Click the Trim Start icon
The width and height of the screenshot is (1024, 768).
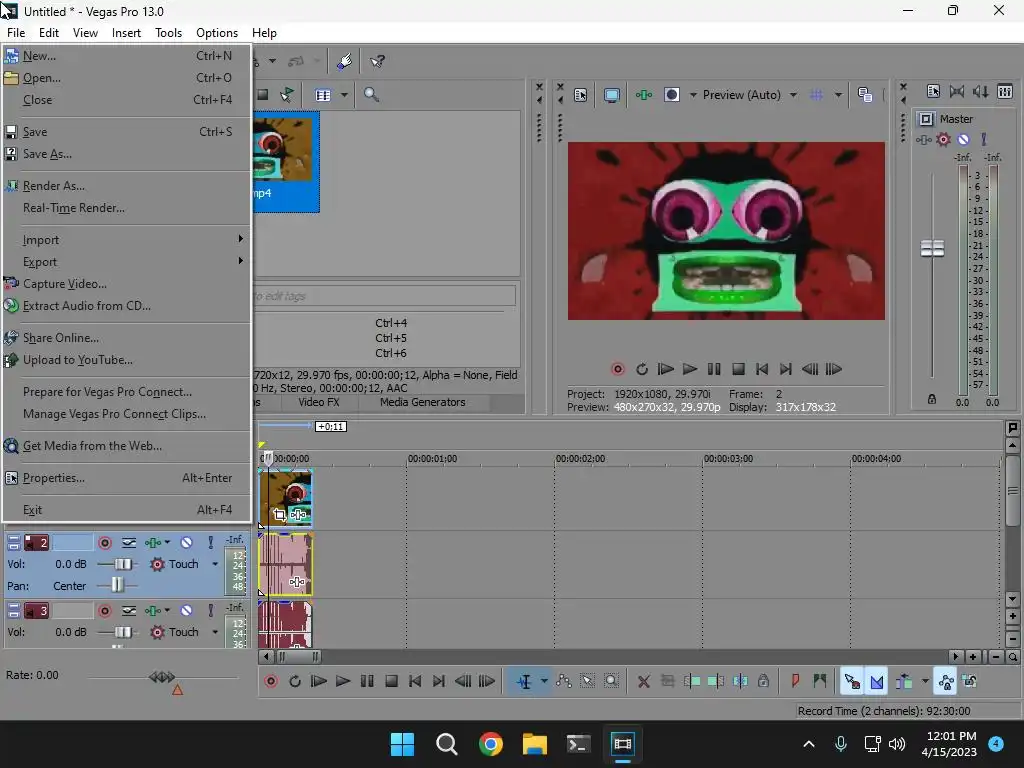pos(692,681)
